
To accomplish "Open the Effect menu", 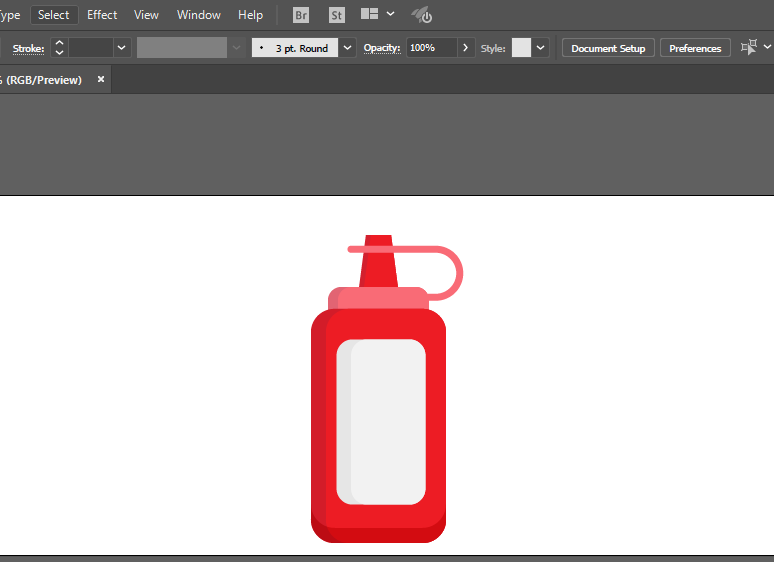I will 102,15.
